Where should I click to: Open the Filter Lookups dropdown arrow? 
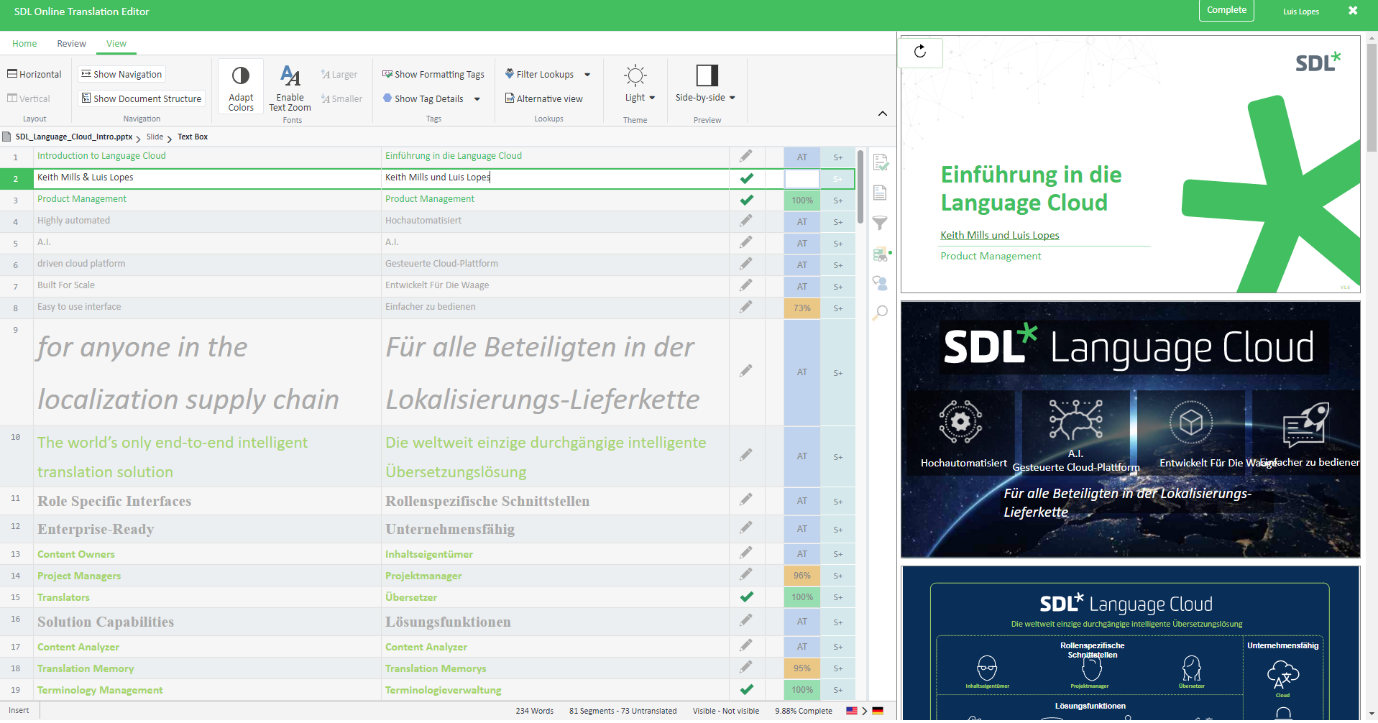pos(587,75)
